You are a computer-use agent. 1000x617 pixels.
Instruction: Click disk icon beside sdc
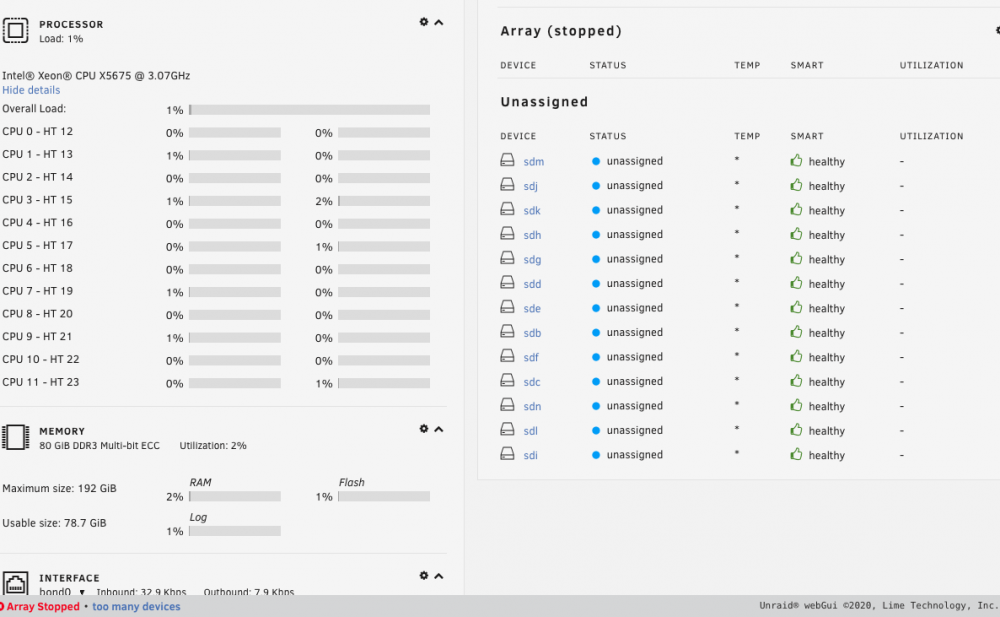pyautogui.click(x=507, y=380)
